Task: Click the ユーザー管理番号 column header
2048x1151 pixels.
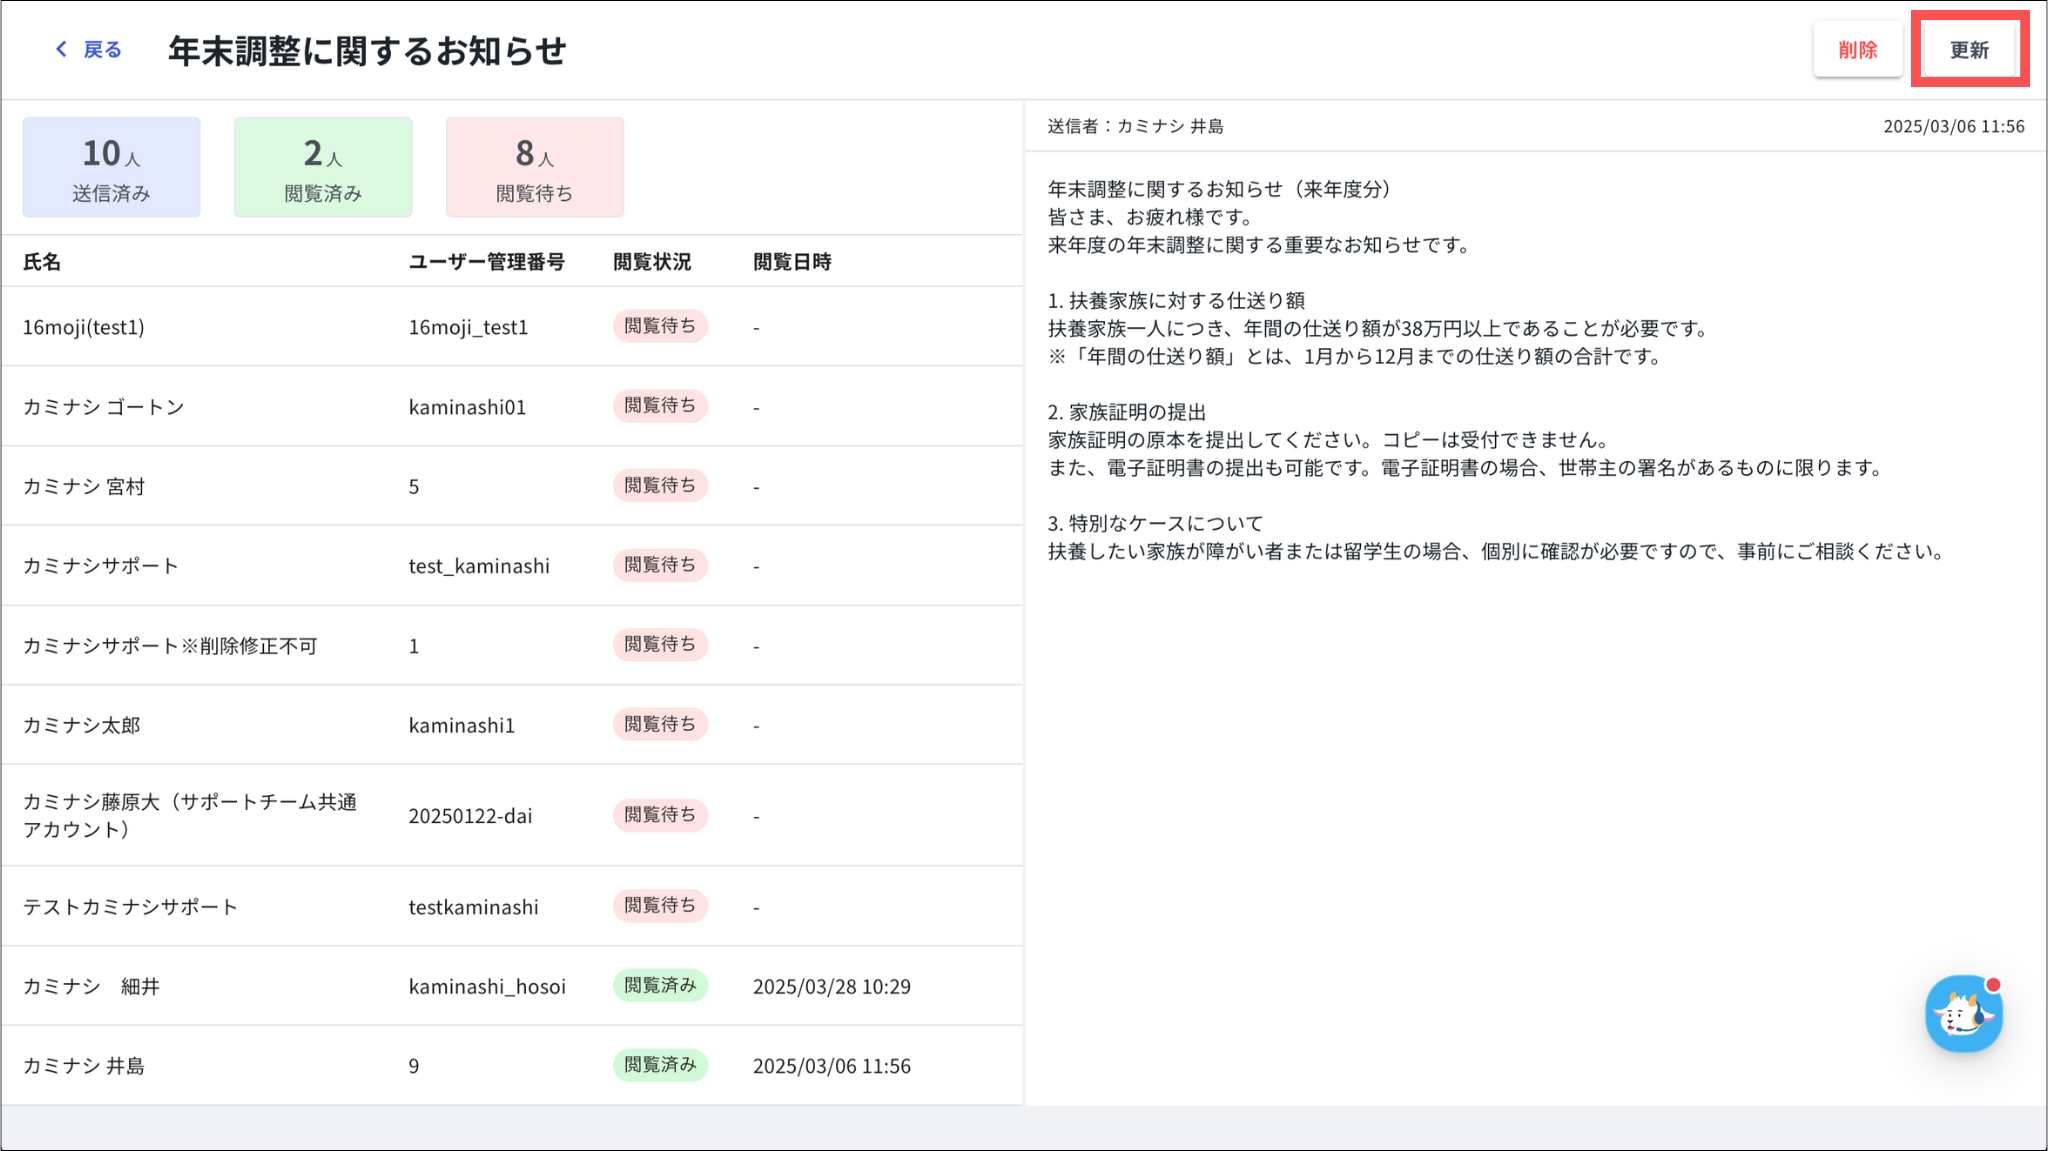Action: 486,262
